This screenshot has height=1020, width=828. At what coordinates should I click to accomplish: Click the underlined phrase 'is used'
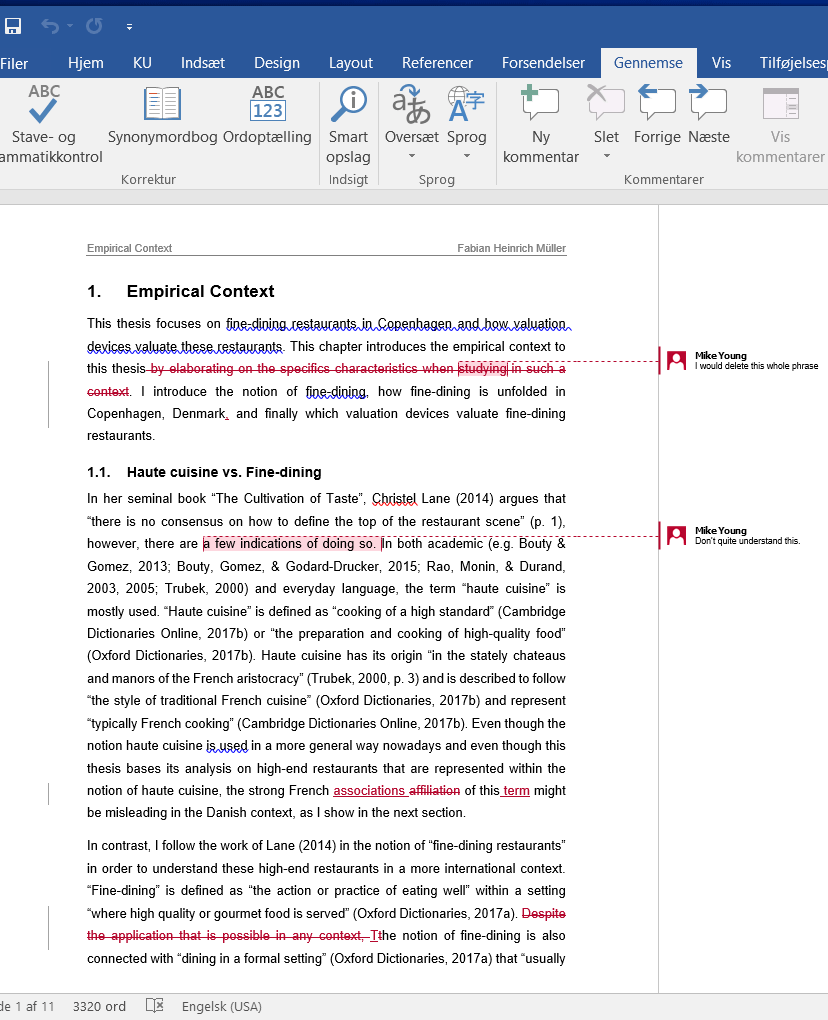[x=227, y=746]
